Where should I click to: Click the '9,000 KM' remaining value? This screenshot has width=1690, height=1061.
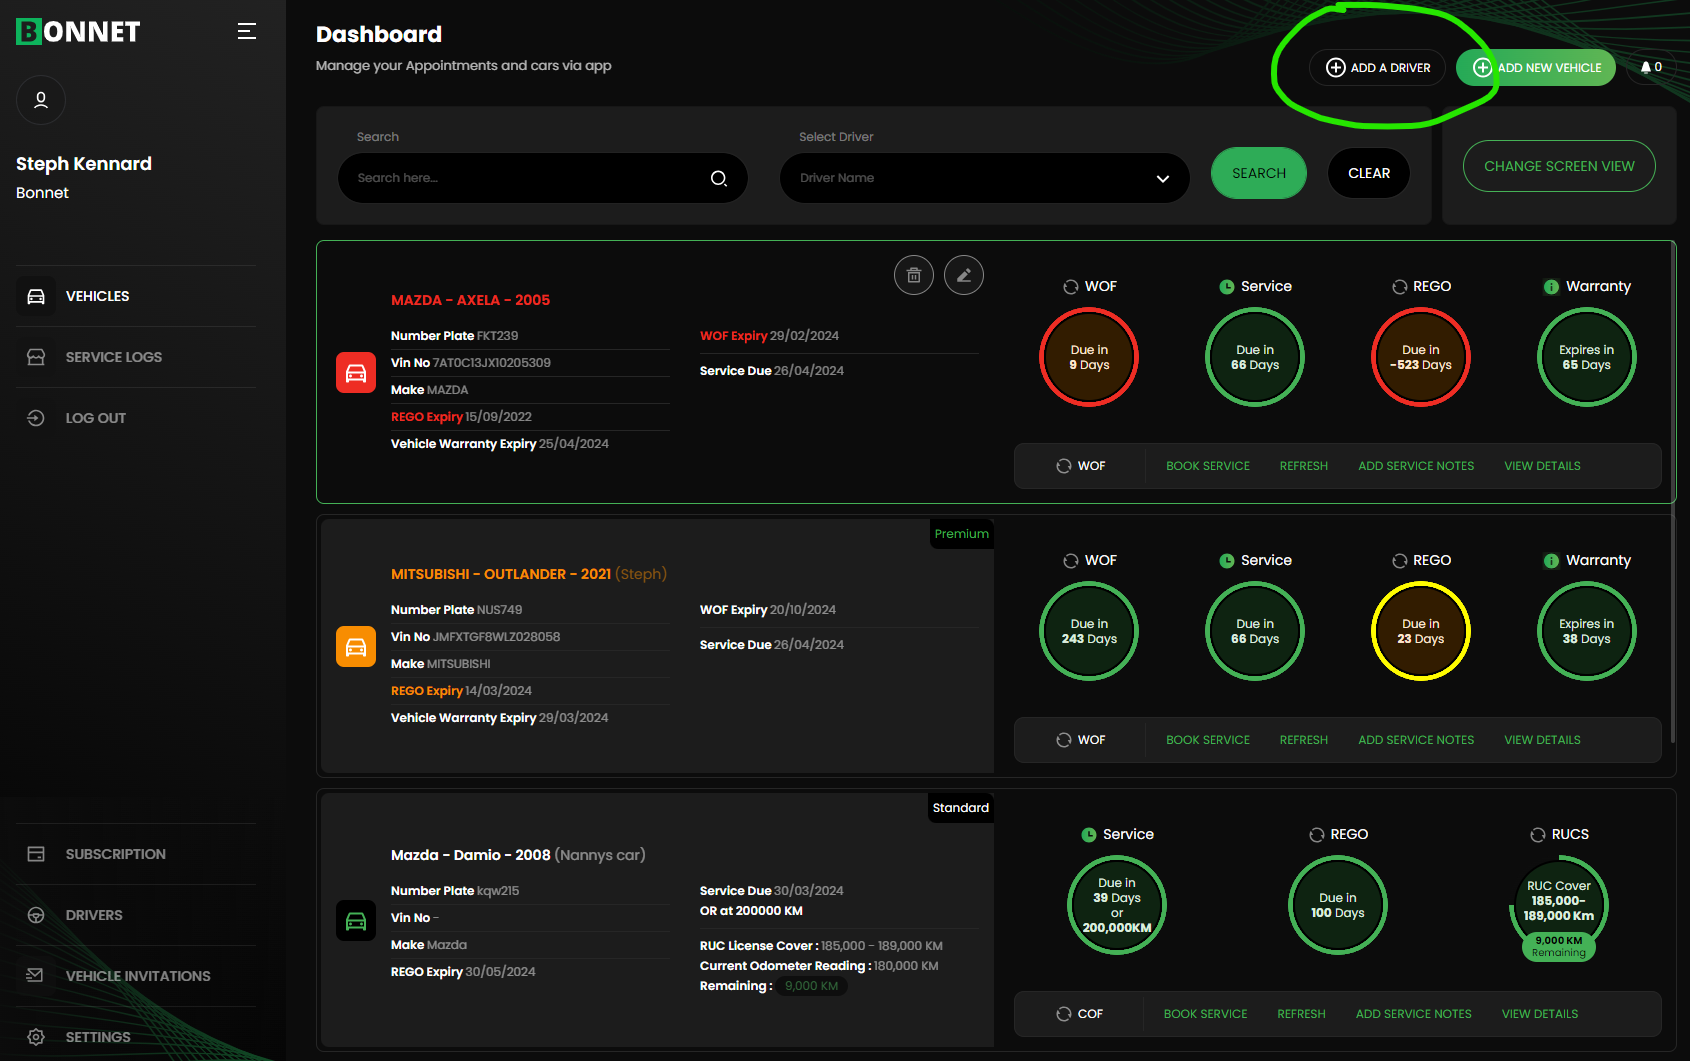pos(812,986)
